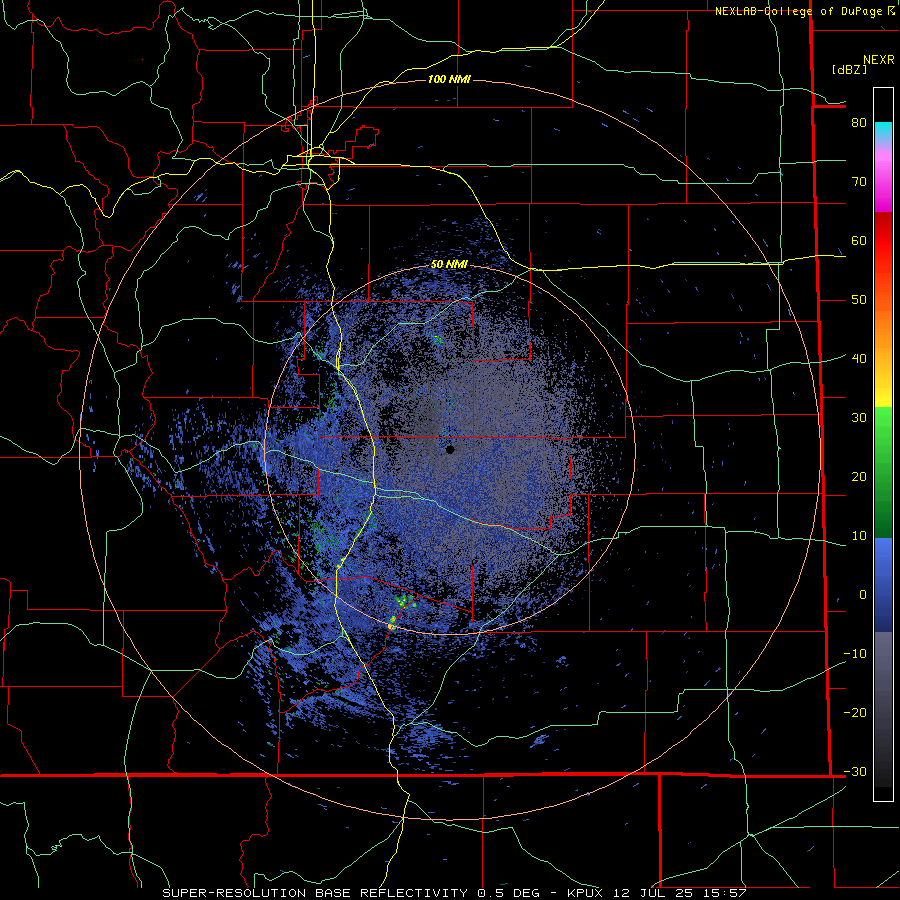The height and width of the screenshot is (900, 900).
Task: Click the 30 value on dBZ scale
Action: click(x=859, y=418)
